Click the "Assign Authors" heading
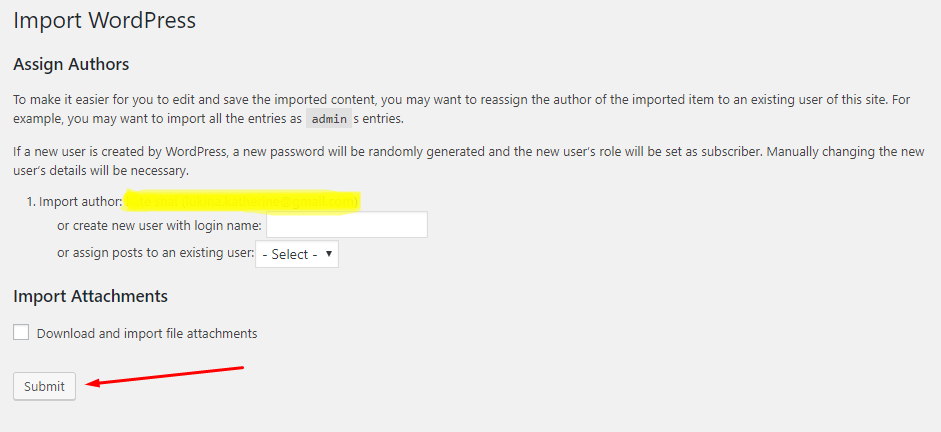Screen dimensions: 941x432 pos(71,64)
